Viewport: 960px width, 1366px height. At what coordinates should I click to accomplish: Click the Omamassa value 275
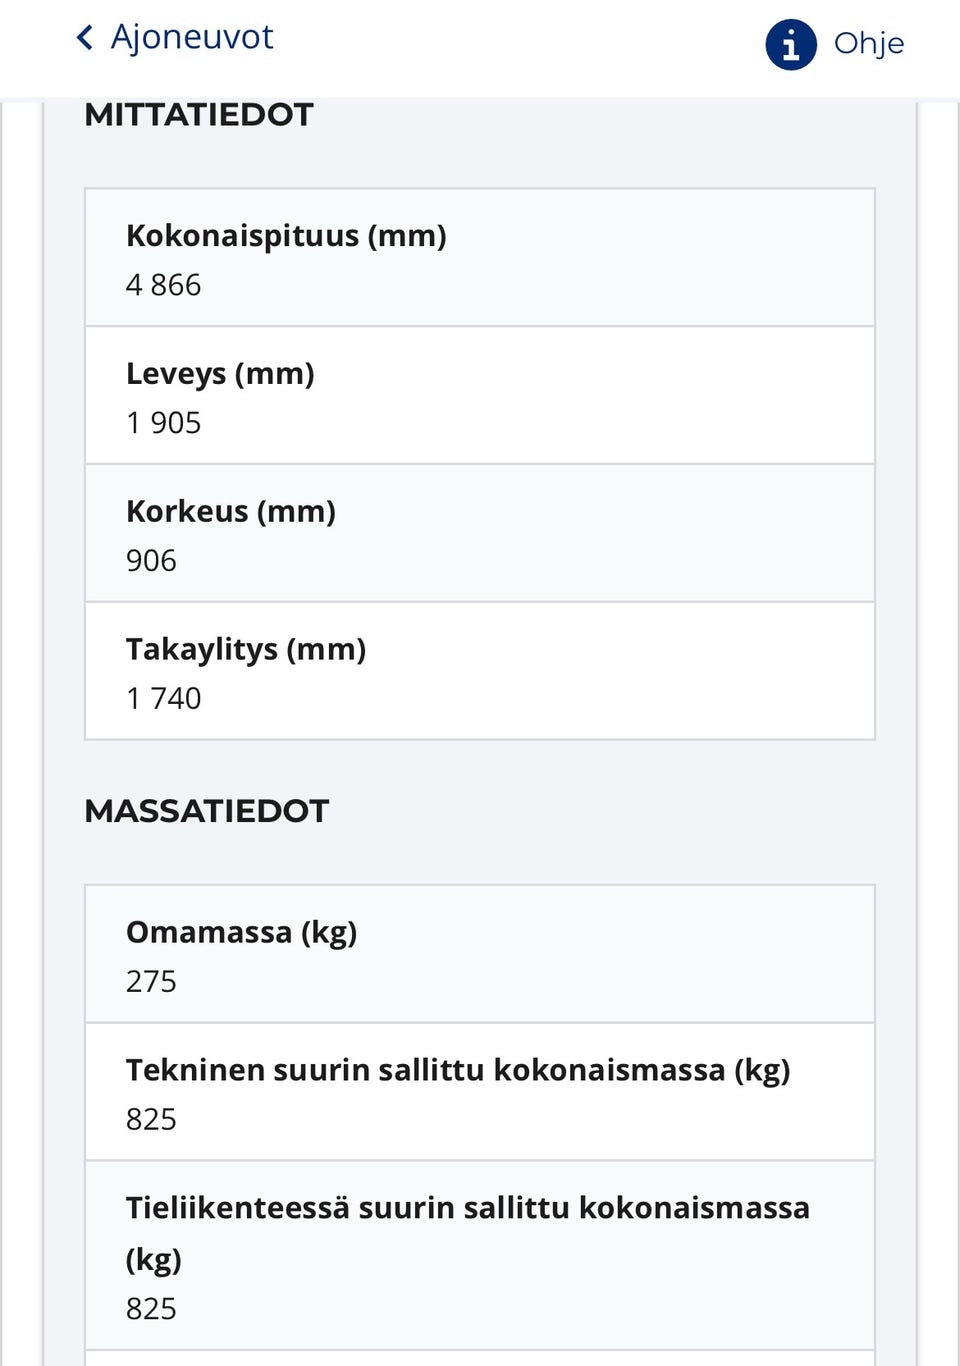[151, 982]
